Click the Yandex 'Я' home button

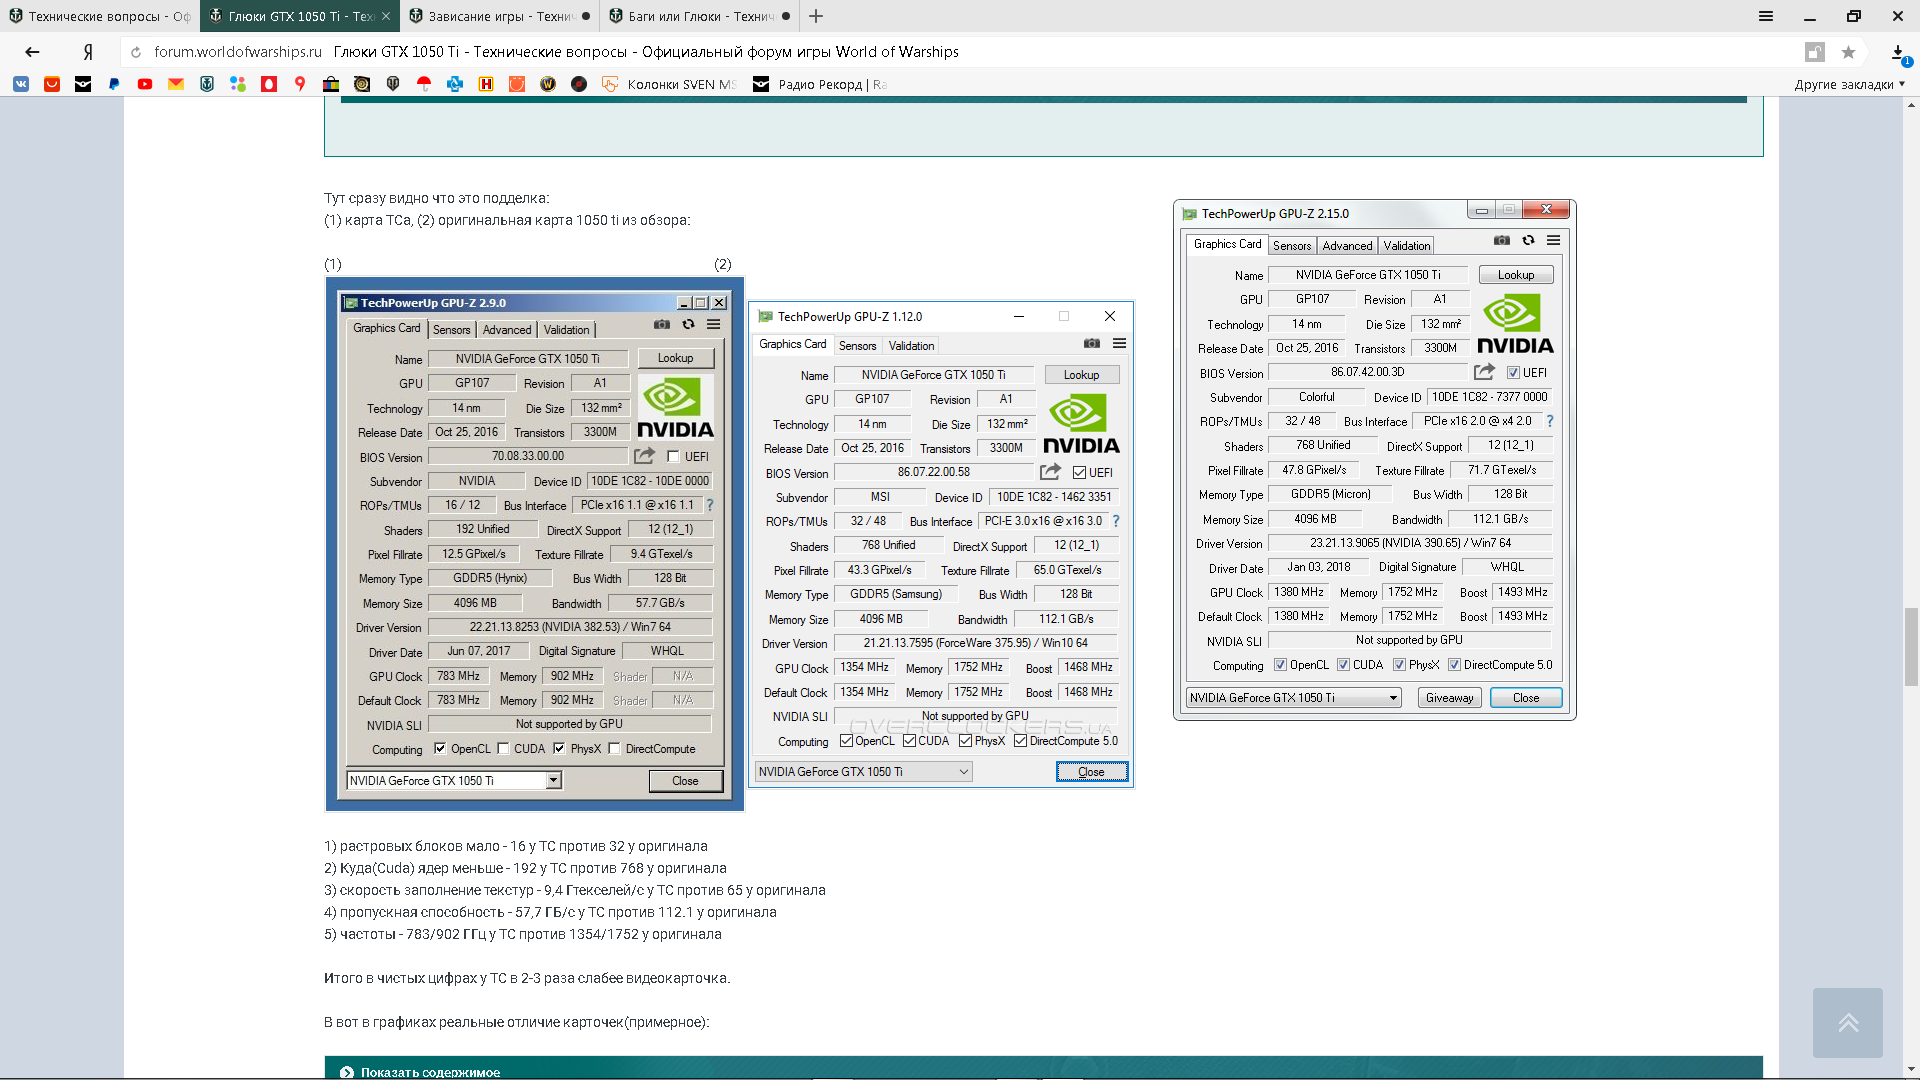point(88,52)
